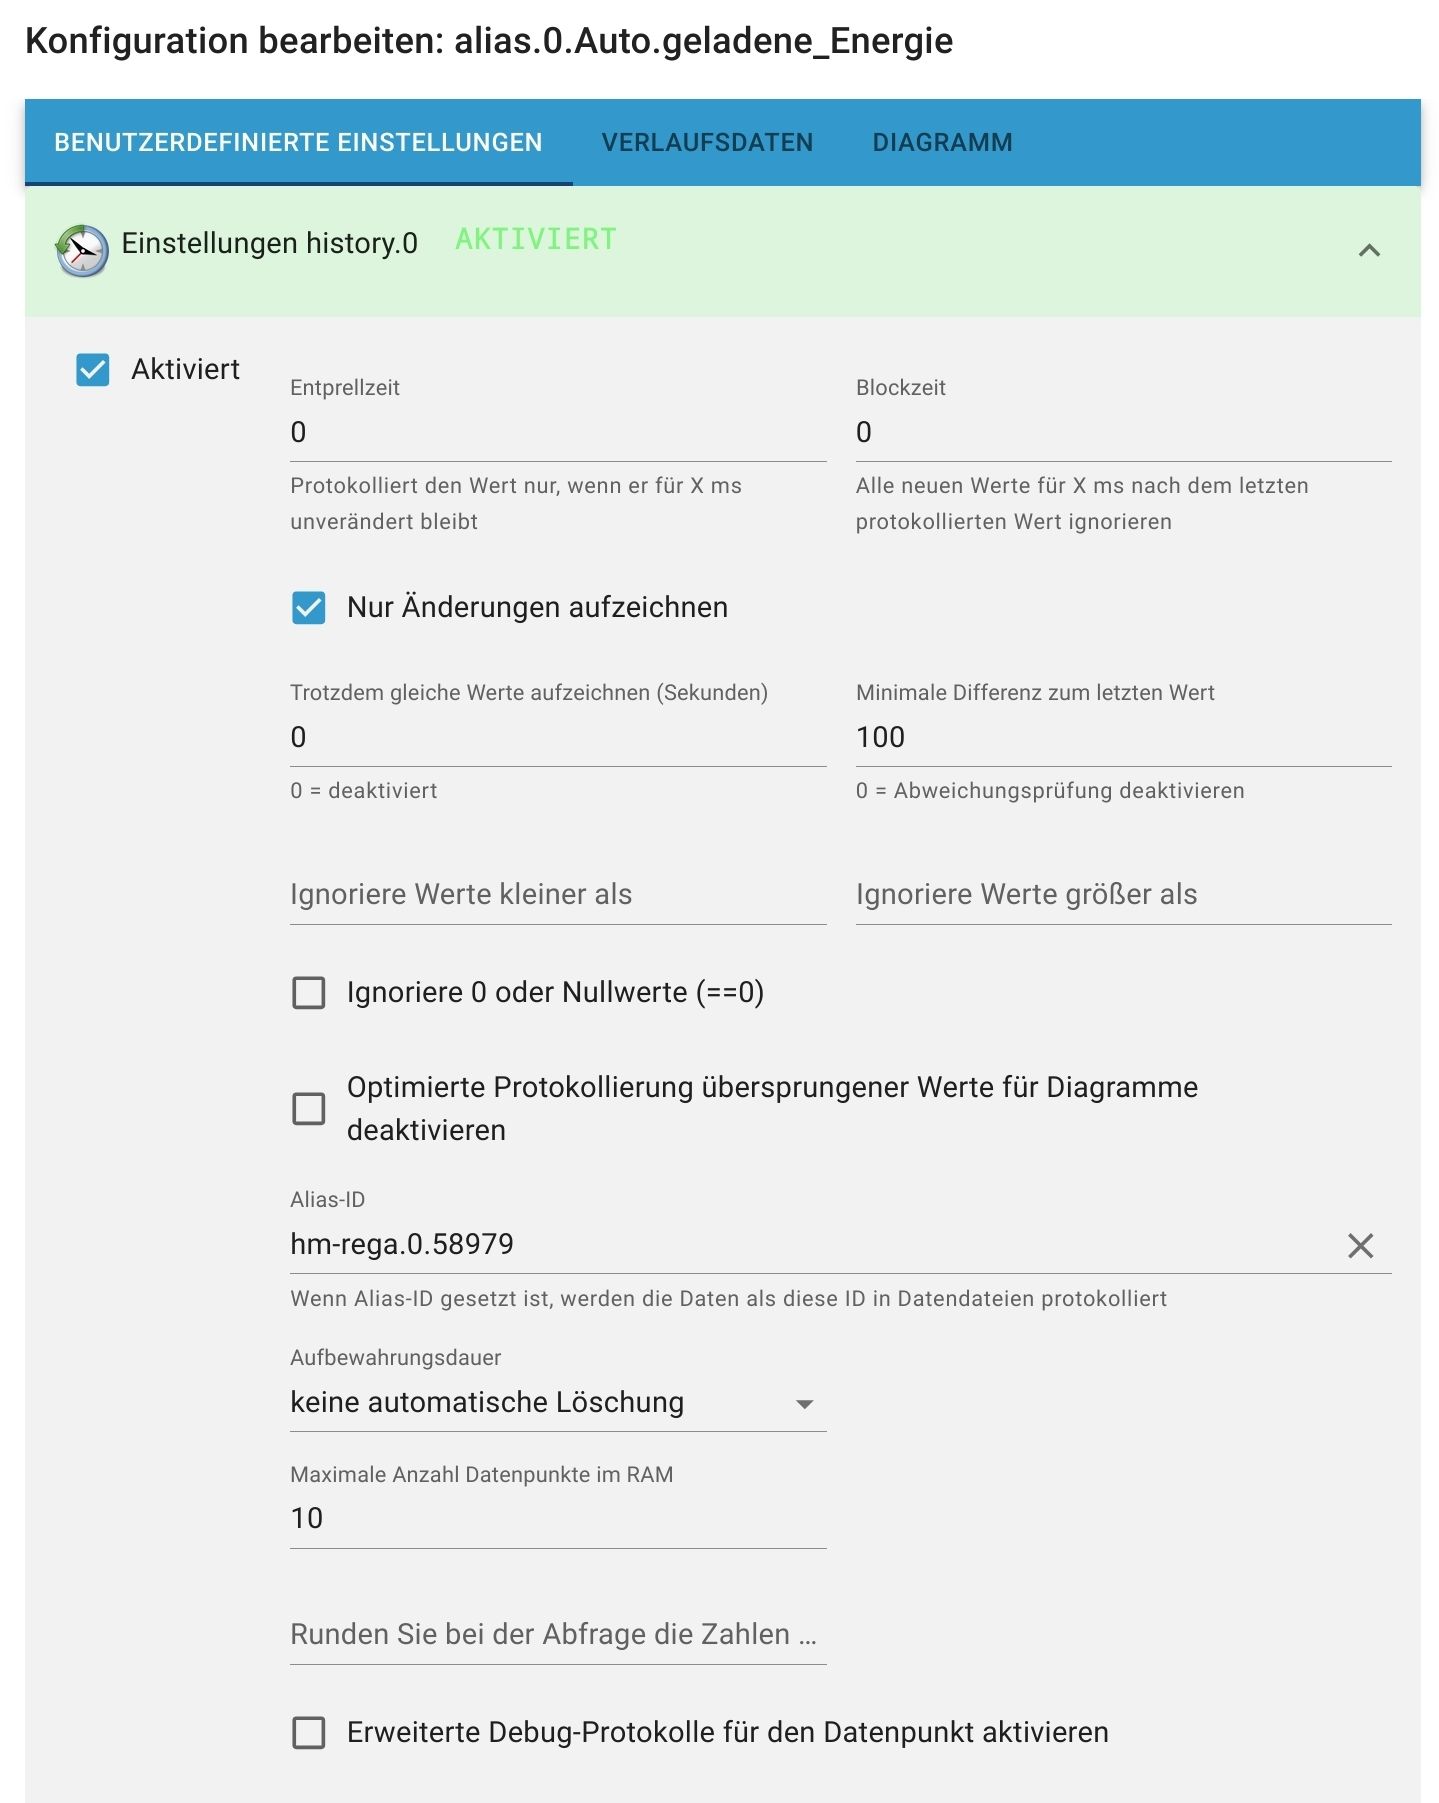Focus the Maximale Anzahl Datenpunkte im RAM field

[x=557, y=1519]
